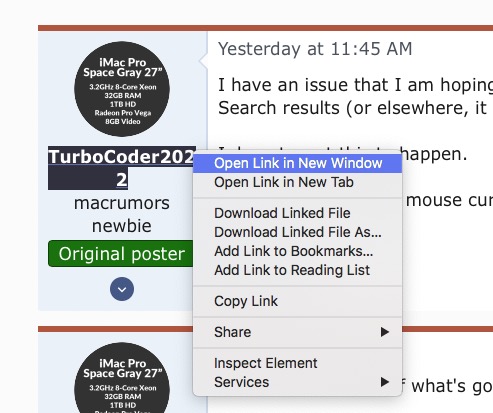
Task: Click the text 'I have an issue that I am hoping'
Action: pos(355,85)
